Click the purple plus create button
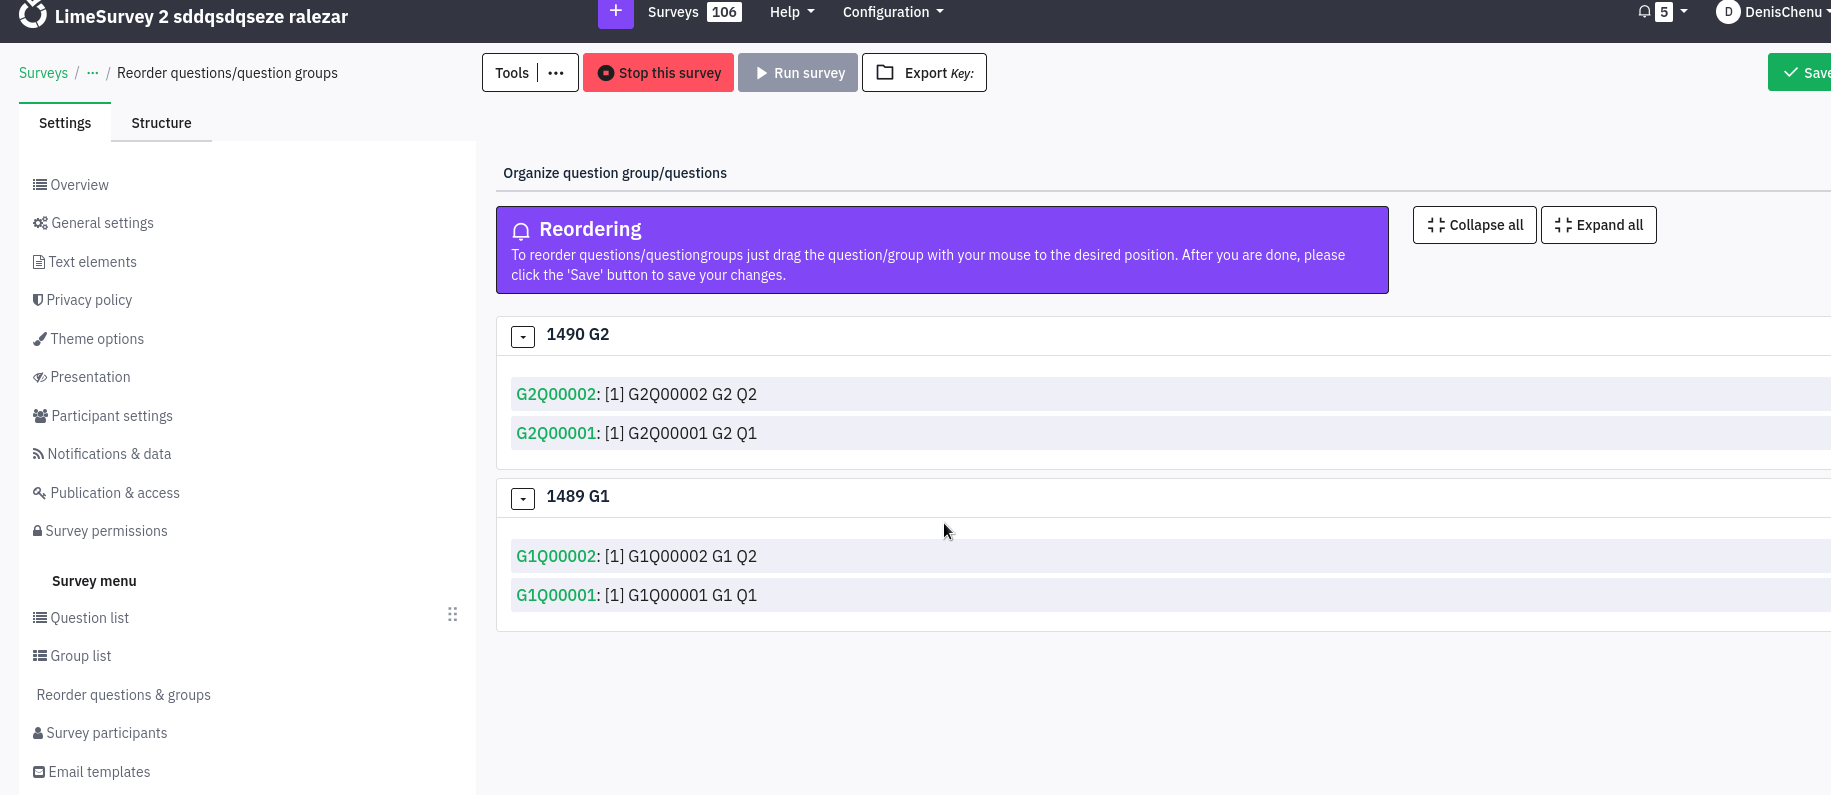1831x795 pixels. (x=615, y=12)
